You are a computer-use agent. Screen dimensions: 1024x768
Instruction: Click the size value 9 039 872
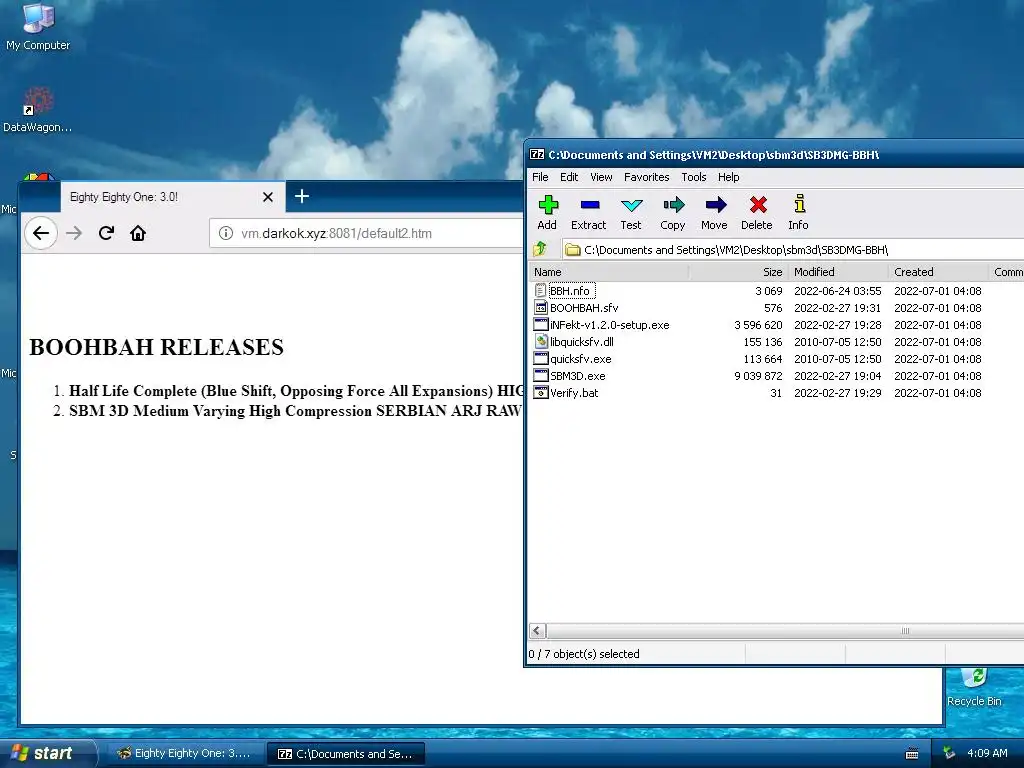[758, 376]
